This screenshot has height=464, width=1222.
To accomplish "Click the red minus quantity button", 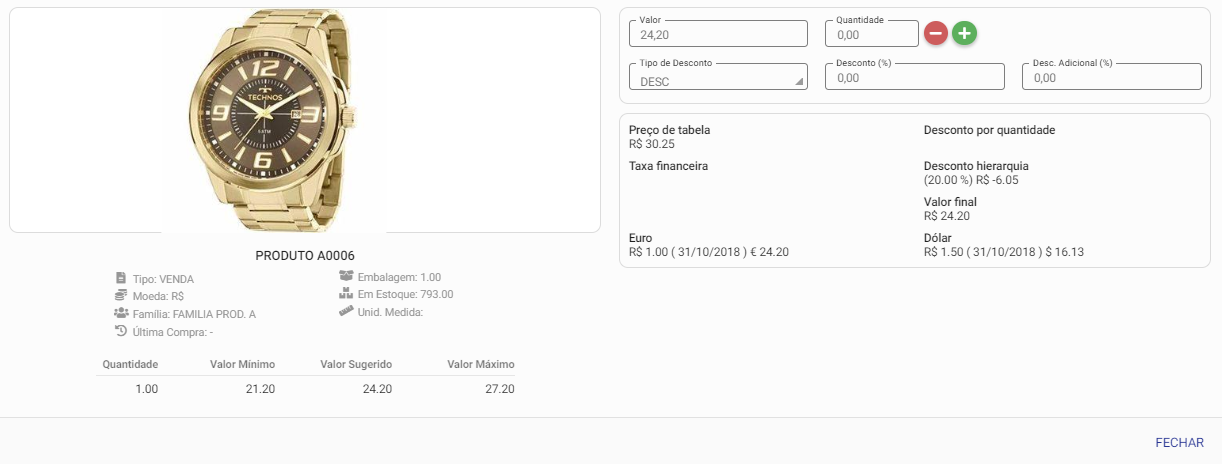I will (936, 33).
